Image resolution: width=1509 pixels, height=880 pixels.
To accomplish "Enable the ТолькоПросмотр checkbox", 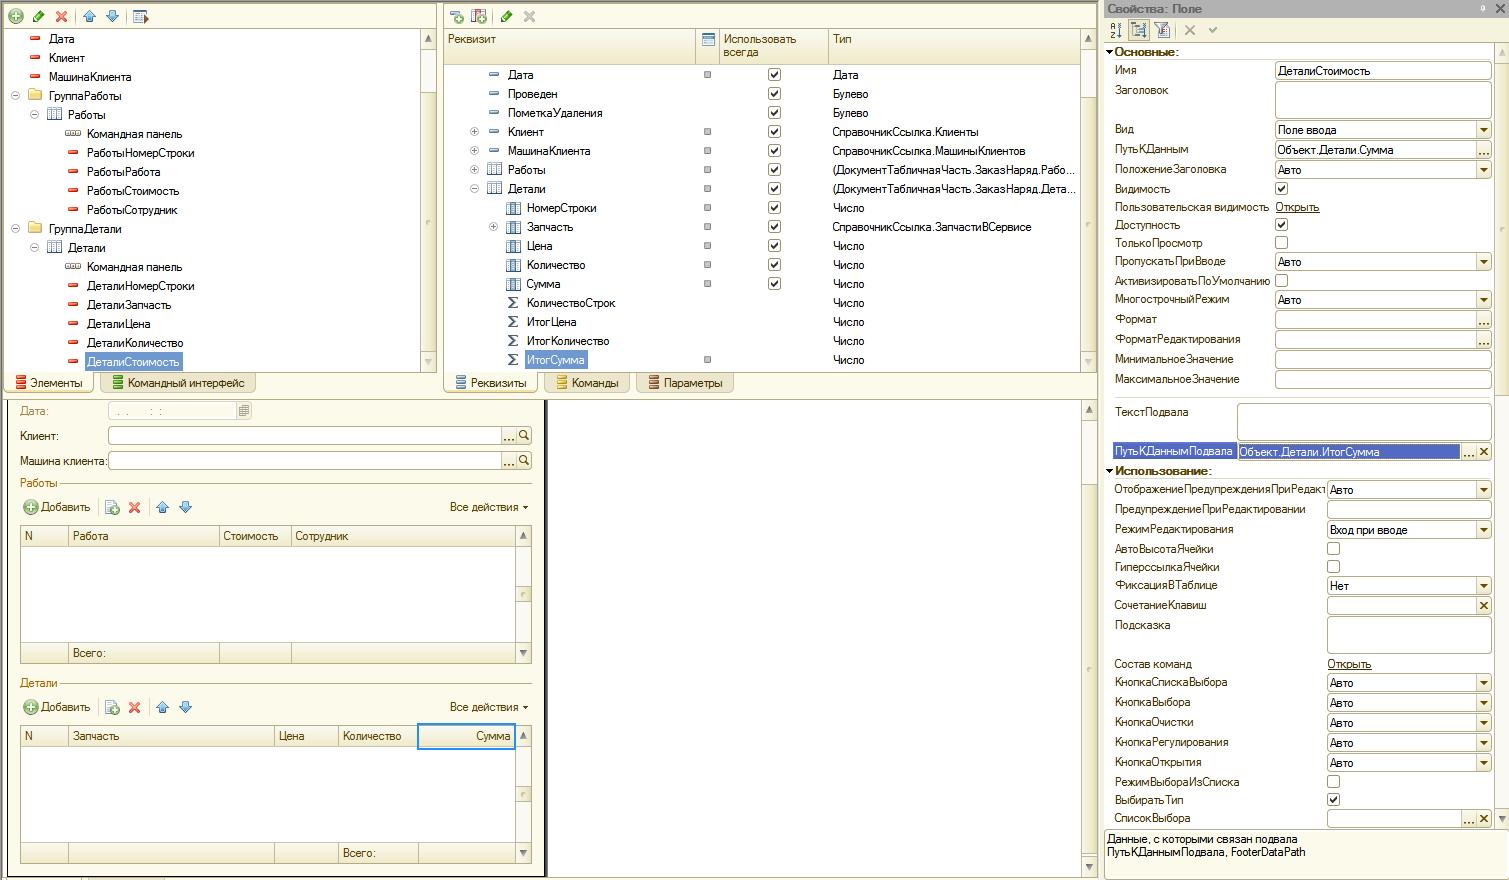I will [x=1281, y=242].
